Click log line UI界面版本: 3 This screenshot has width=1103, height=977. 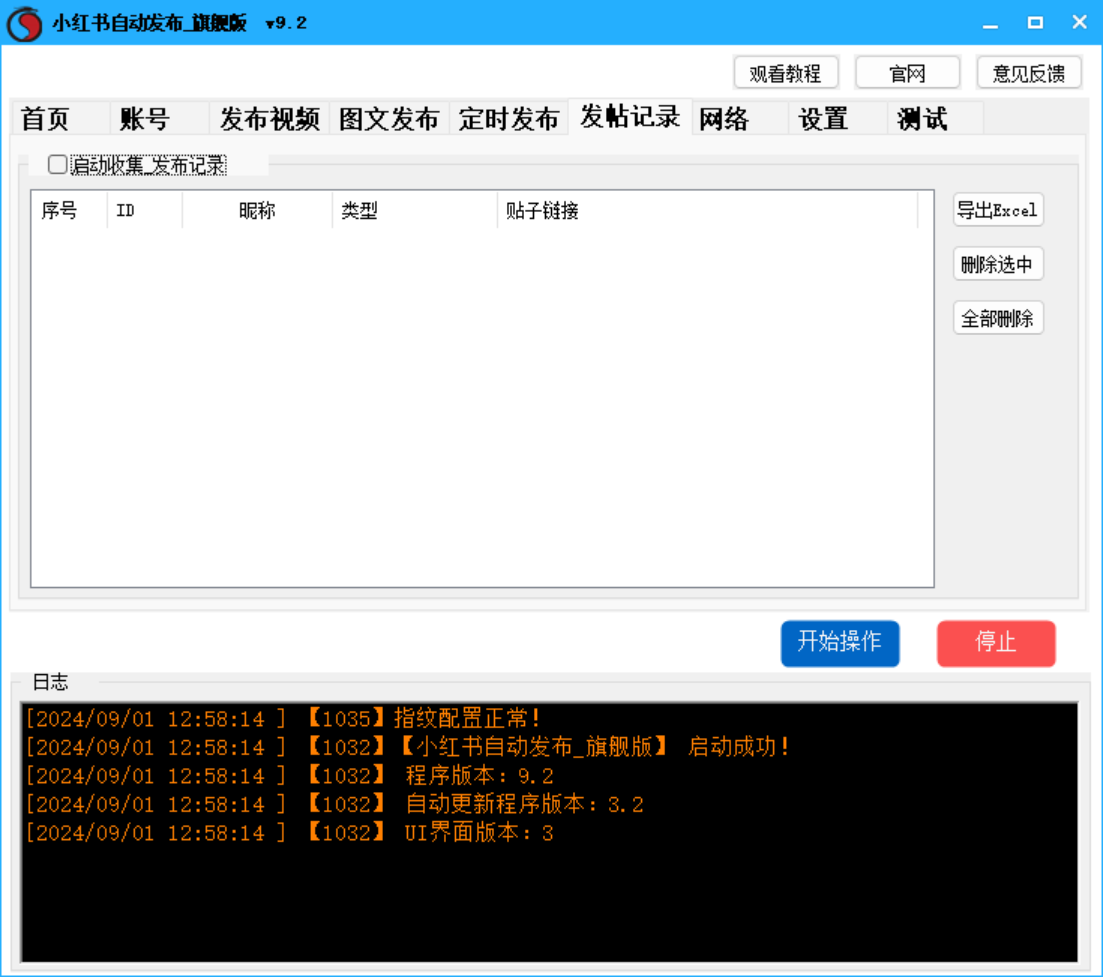coord(290,833)
